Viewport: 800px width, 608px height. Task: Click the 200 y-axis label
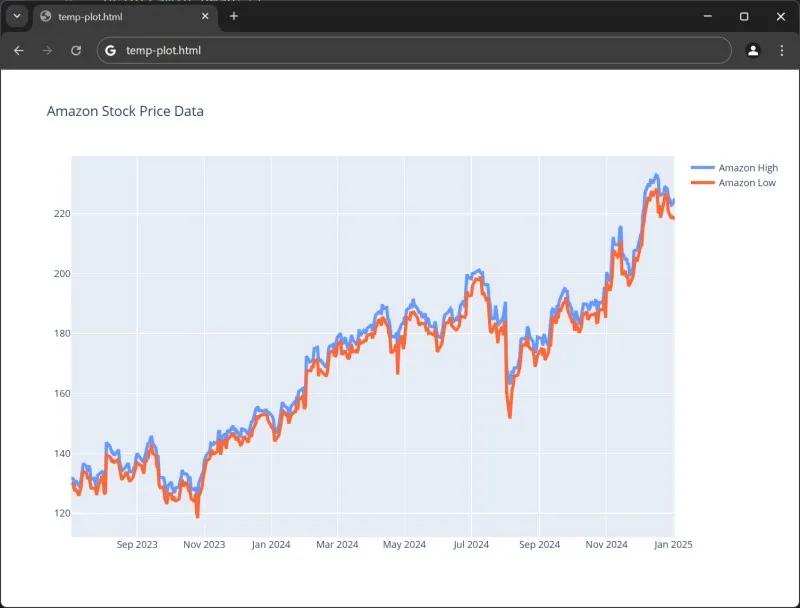pyautogui.click(x=62, y=274)
